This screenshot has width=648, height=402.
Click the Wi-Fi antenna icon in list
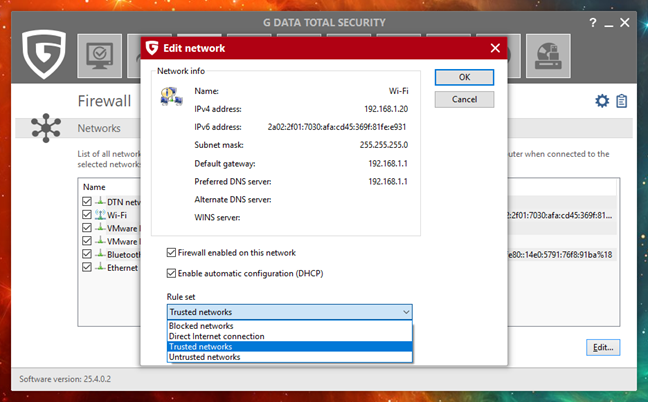pyautogui.click(x=100, y=214)
